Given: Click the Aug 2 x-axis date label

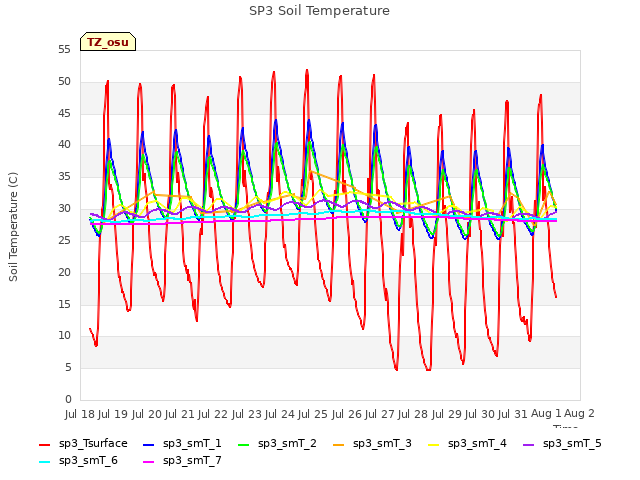Looking at the screenshot, I should pyautogui.click(x=579, y=414).
